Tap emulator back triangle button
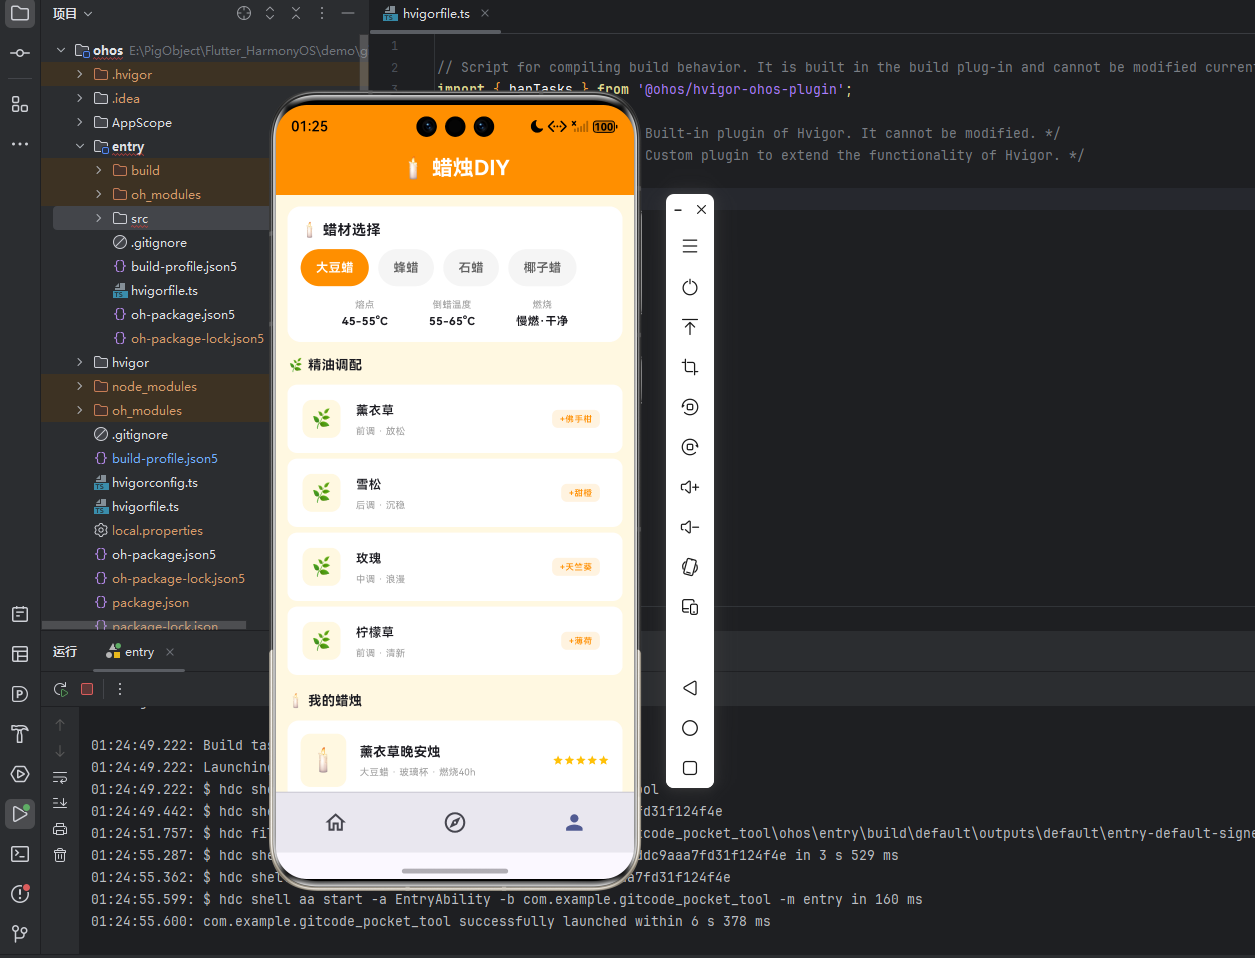The width and height of the screenshot is (1255, 958). coord(690,688)
